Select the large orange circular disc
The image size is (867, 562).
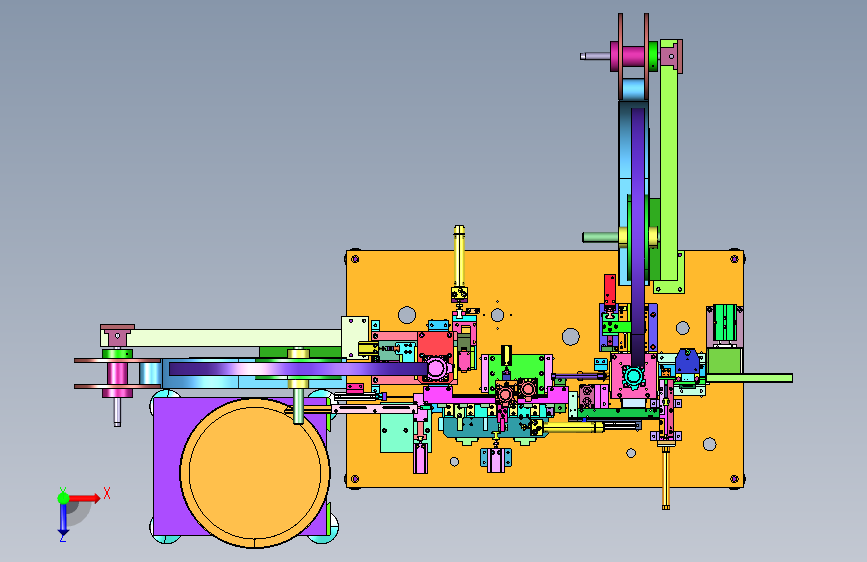point(255,473)
